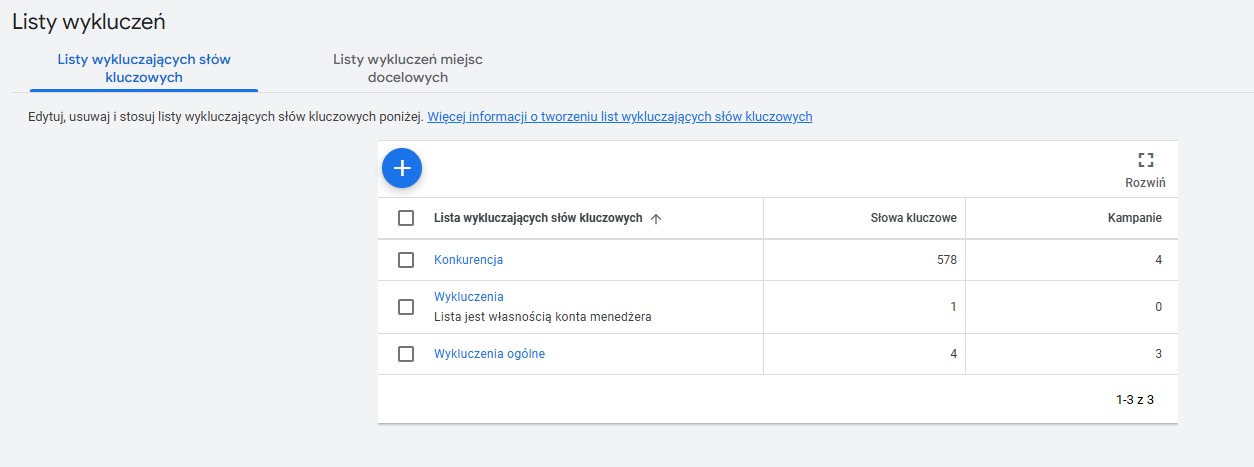This screenshot has height=467, width=1254.
Task: Switch to Listy wykluczających słów kluczowych tab
Action: 144,68
